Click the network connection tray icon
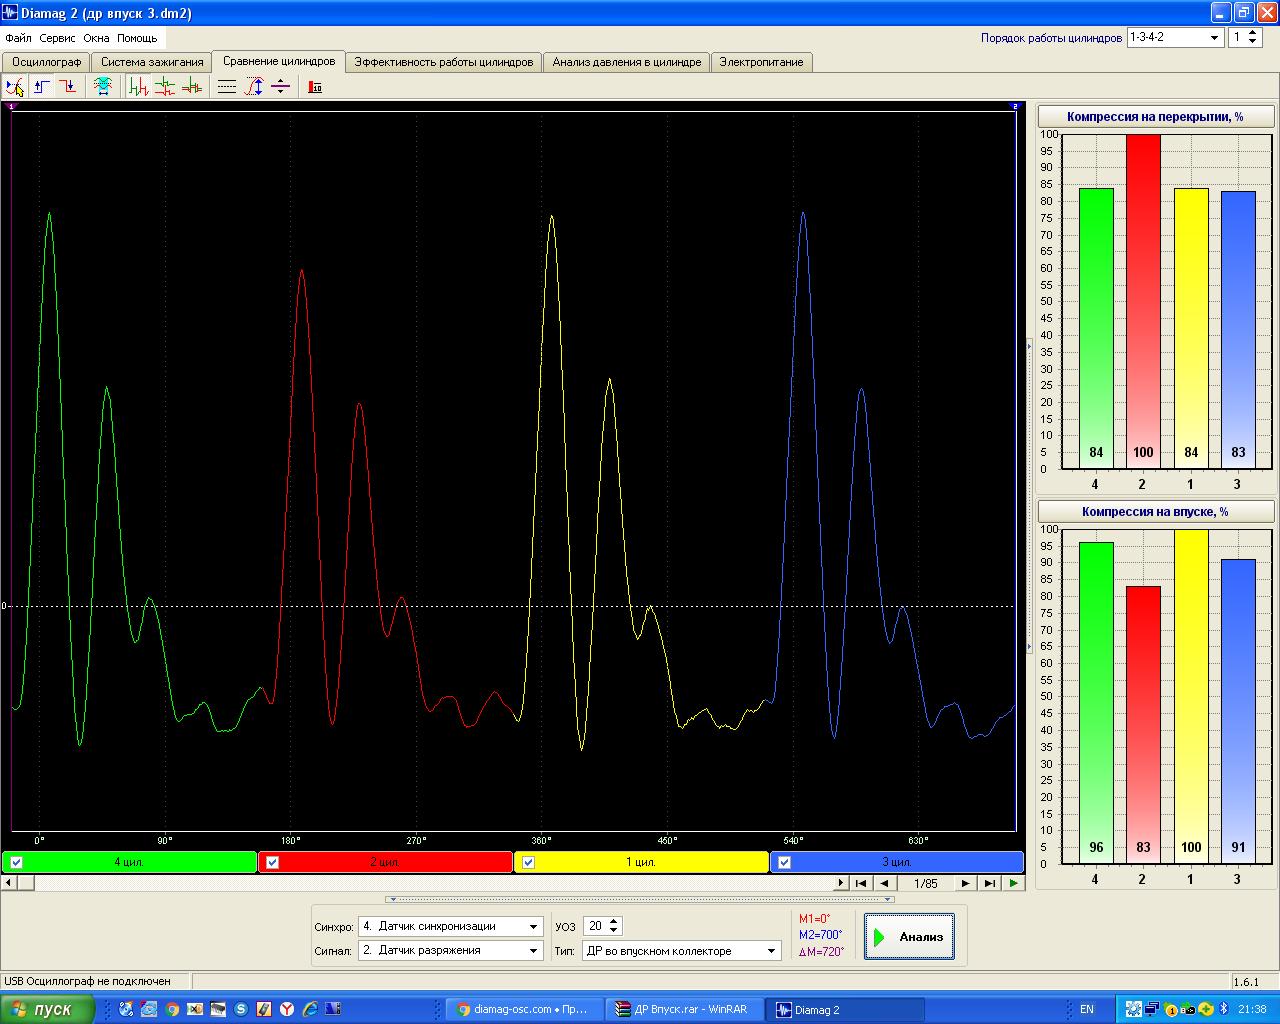The height and width of the screenshot is (1024, 1280). click(1152, 1009)
